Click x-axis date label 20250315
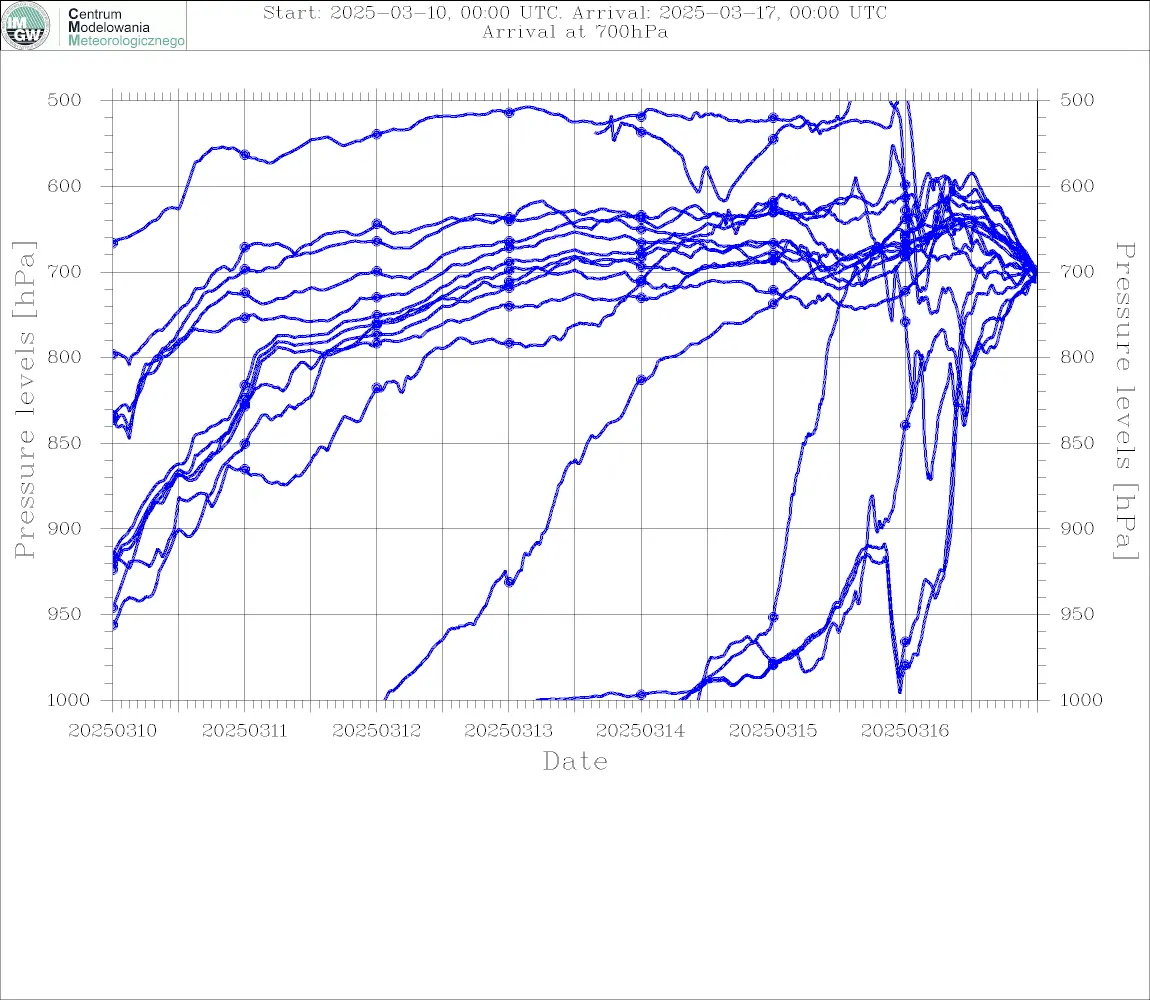The image size is (1150, 1000). [x=773, y=731]
